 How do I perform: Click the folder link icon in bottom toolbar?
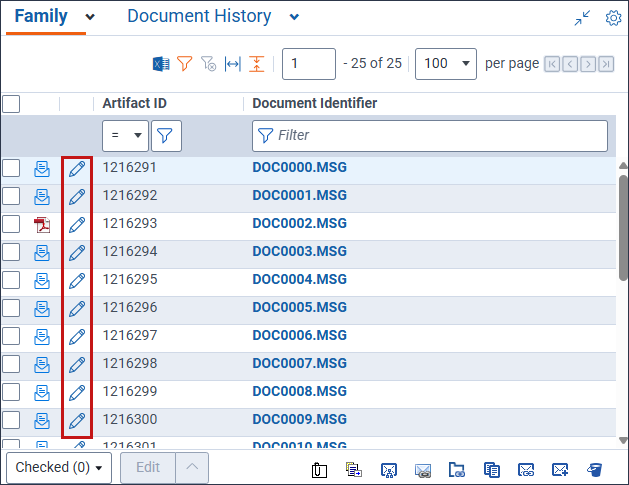[x=457, y=469]
